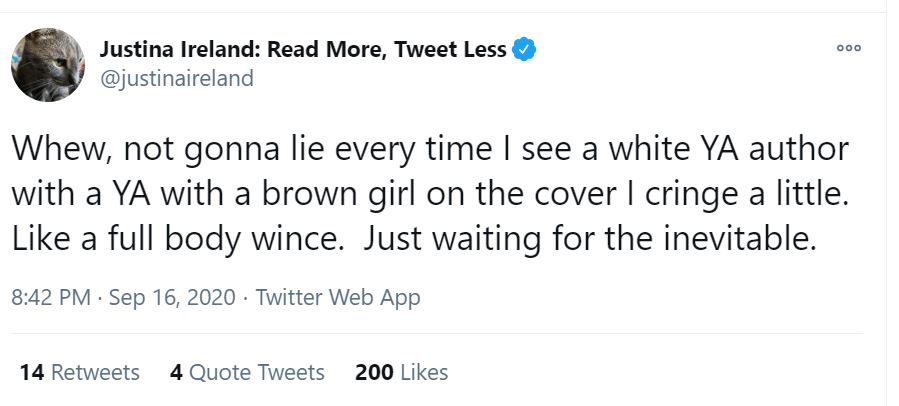Screen dimensions: 899x406
Task: Click the bold number 4 quote count
Action: coord(176,372)
